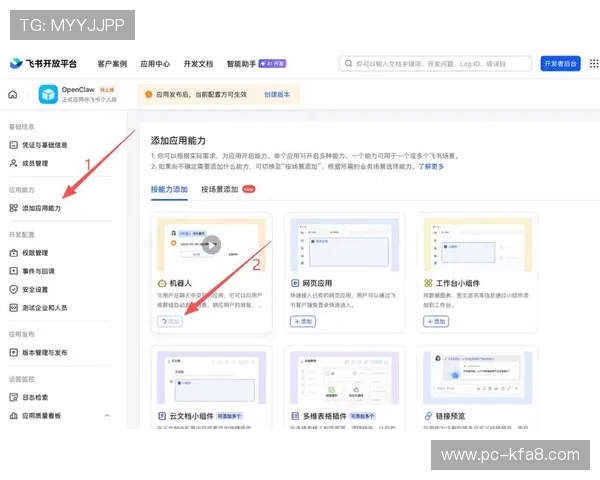Screen dimensions: 600x480
Task: Select 安全设置 in the sidebar
Action: point(35,289)
